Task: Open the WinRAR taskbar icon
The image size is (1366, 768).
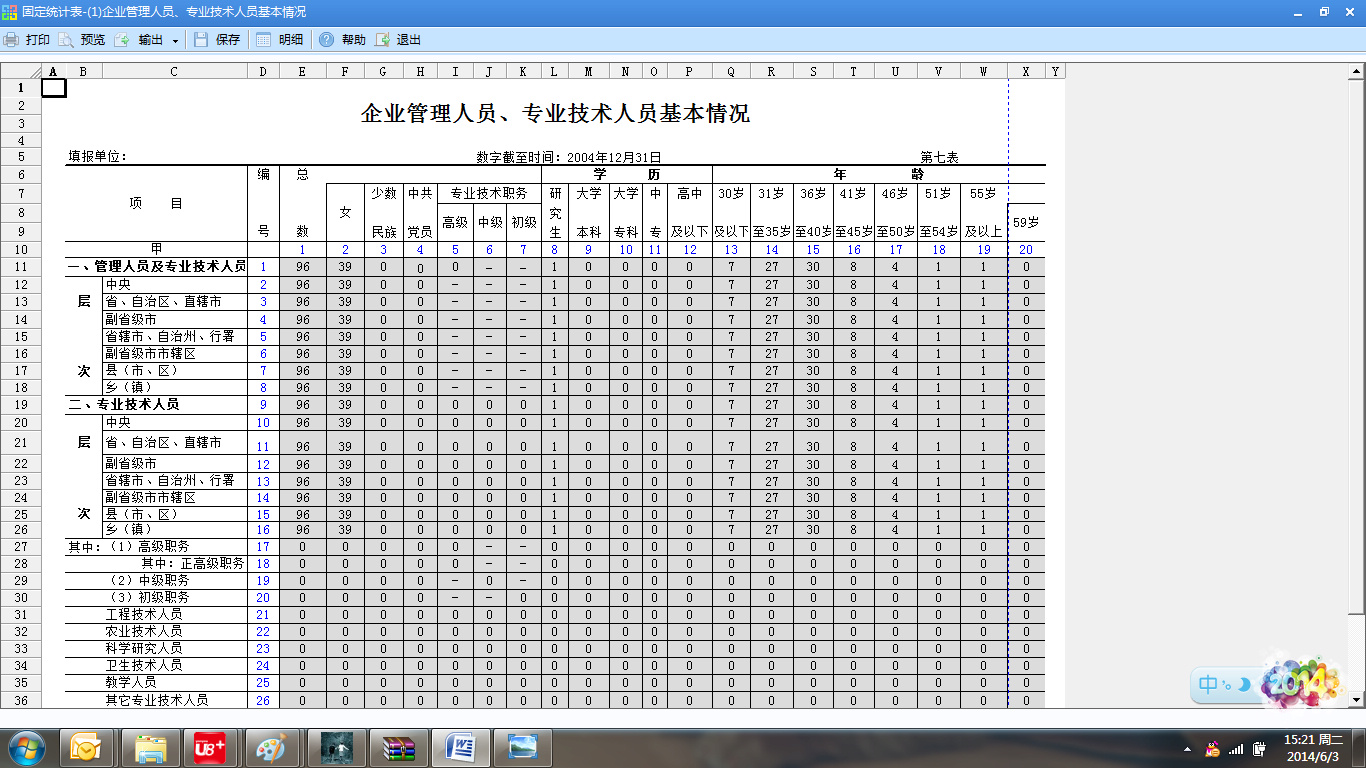Action: (398, 747)
